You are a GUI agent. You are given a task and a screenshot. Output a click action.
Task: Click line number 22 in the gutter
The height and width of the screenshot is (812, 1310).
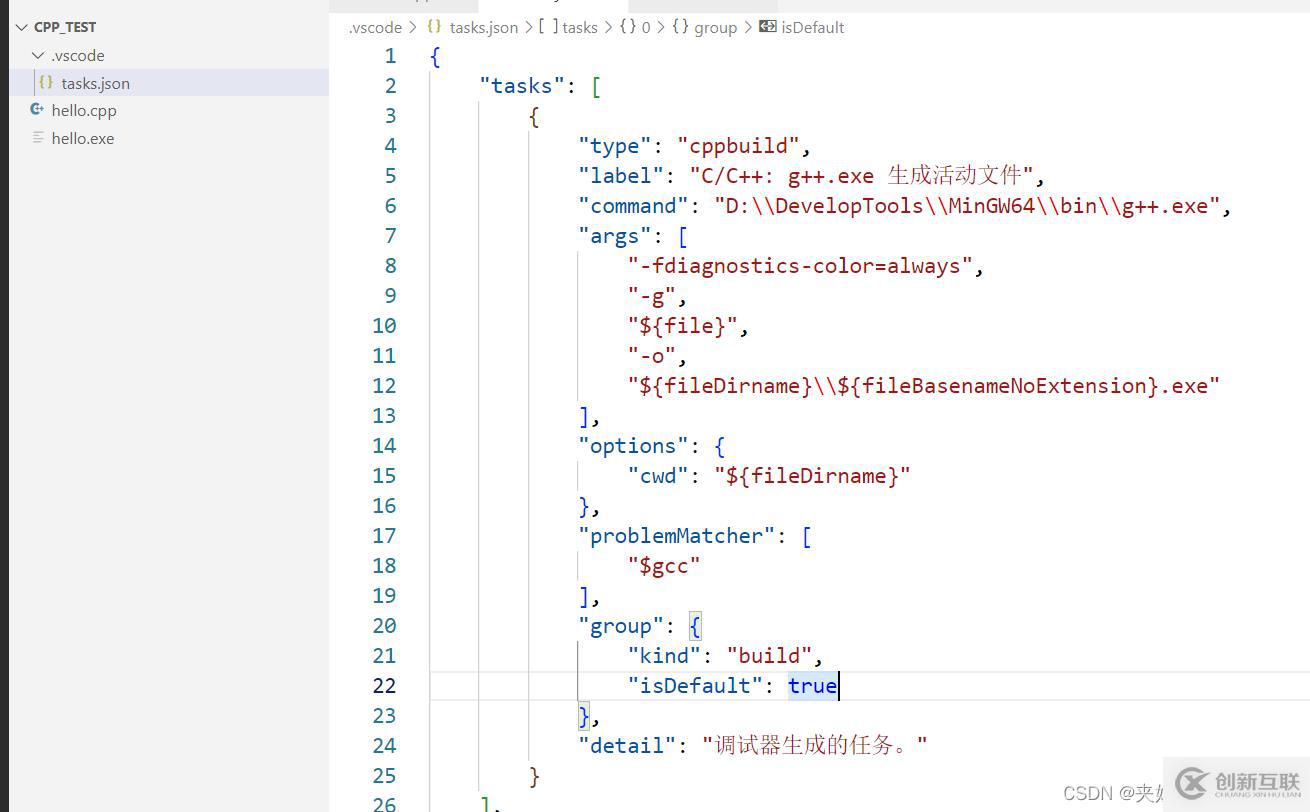tap(384, 686)
